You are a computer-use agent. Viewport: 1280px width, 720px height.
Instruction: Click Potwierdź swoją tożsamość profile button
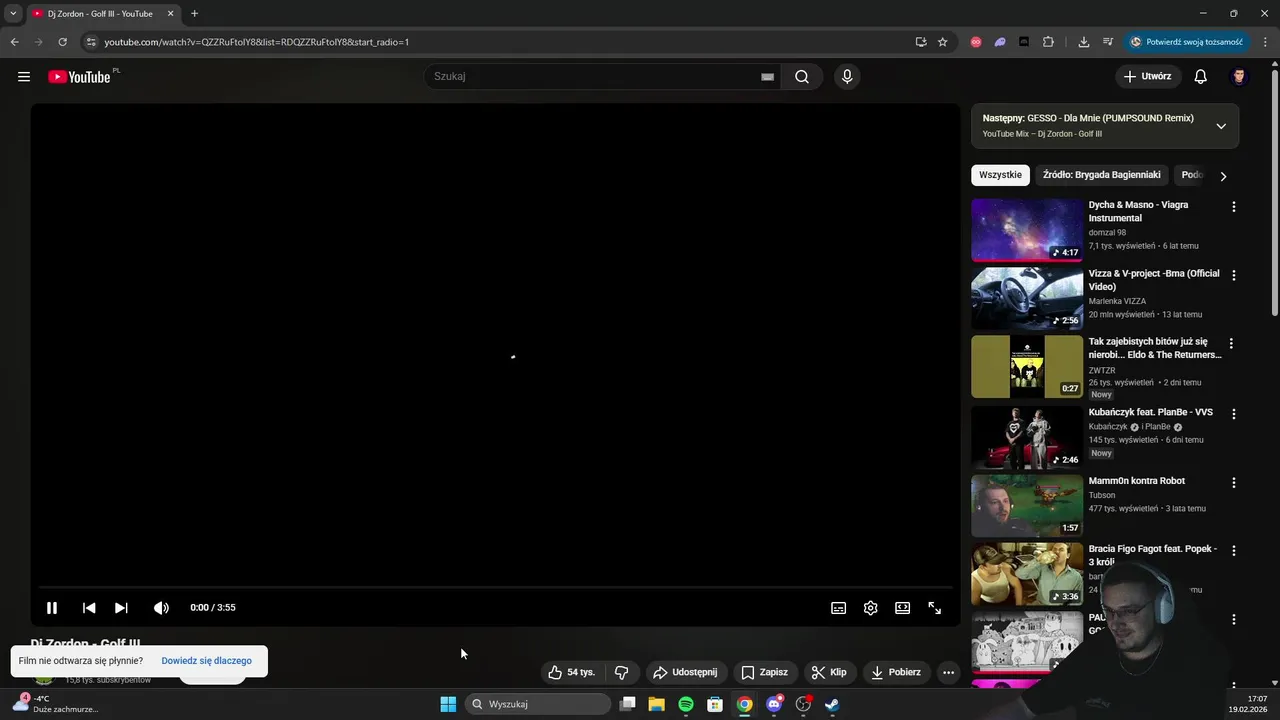point(1186,42)
